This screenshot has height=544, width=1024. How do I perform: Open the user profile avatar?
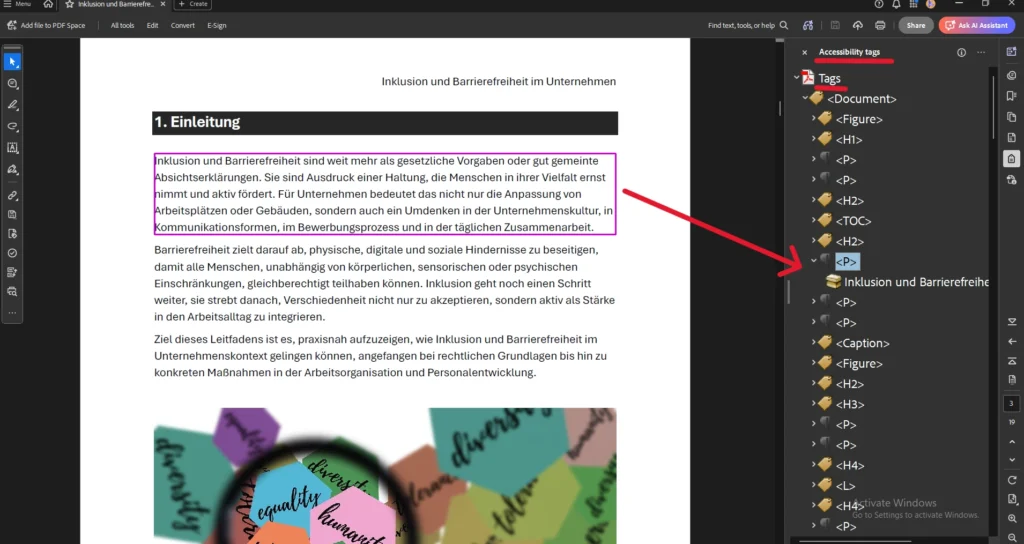[931, 4]
